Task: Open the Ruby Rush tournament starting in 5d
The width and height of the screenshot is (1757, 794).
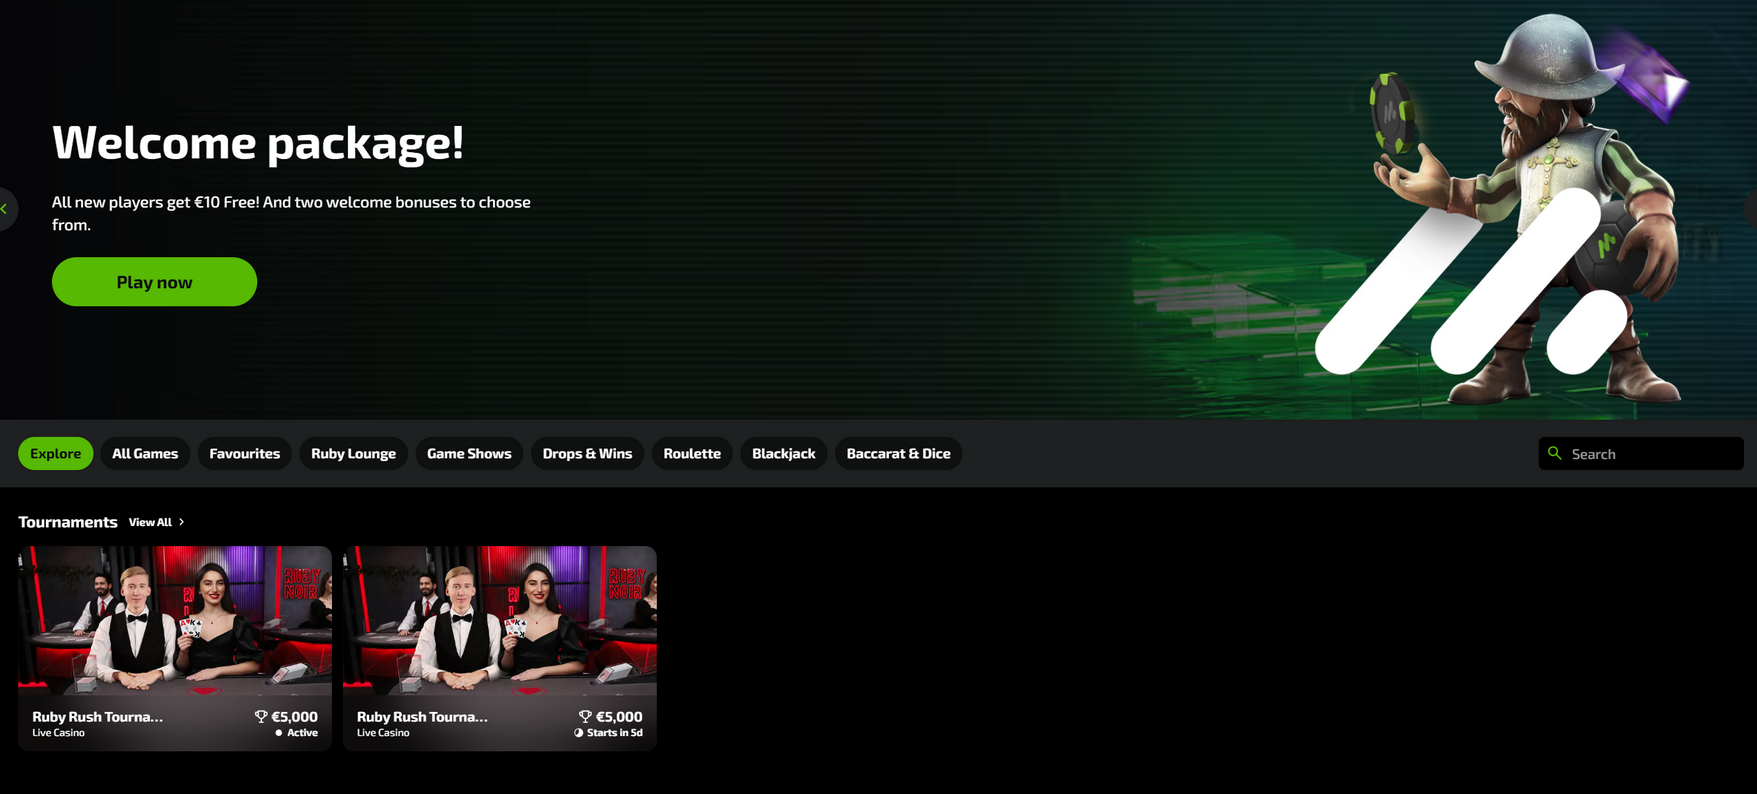Action: pos(499,620)
